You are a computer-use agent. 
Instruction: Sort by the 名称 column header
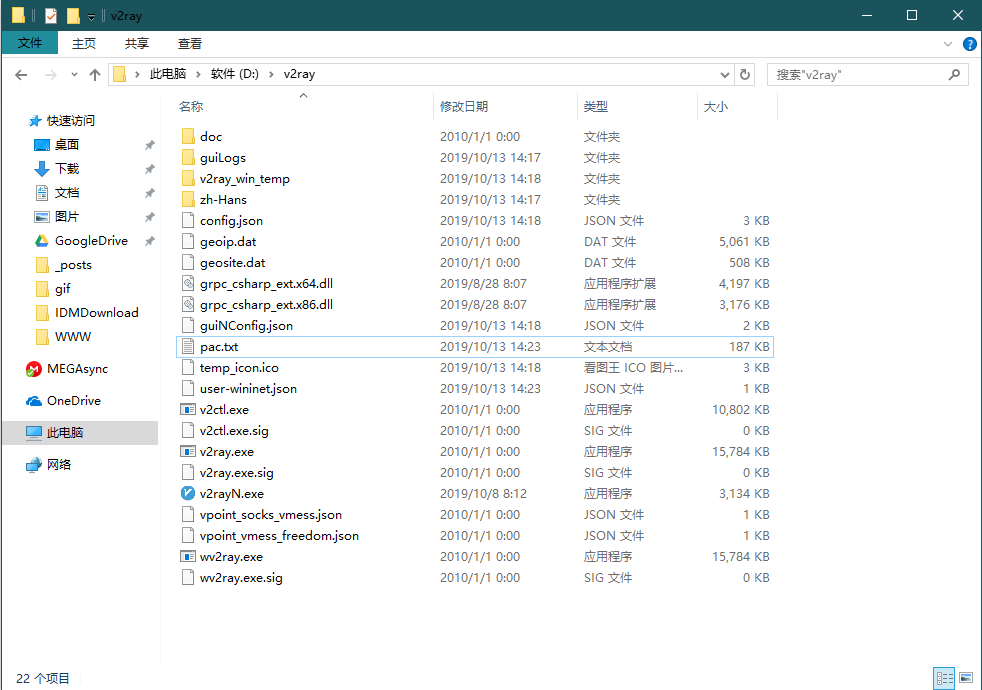(305, 106)
